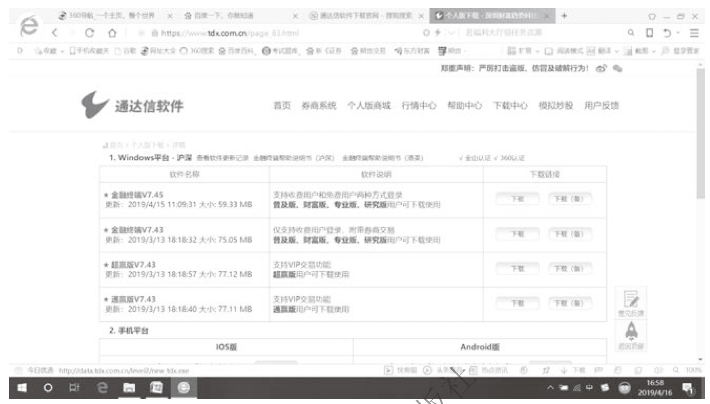Open 东方财富 bookmark

coord(412,51)
